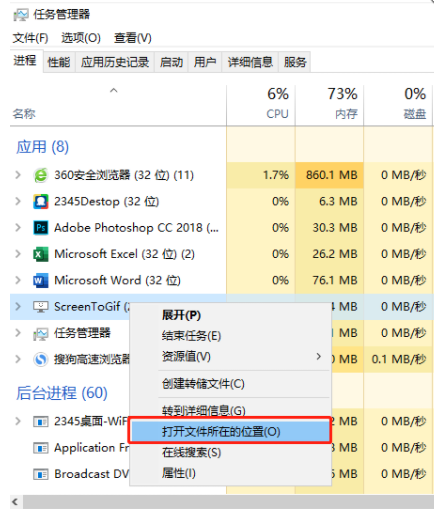Choose 转到详细信息(G) in the context menu
434x510 pixels.
tap(230, 410)
